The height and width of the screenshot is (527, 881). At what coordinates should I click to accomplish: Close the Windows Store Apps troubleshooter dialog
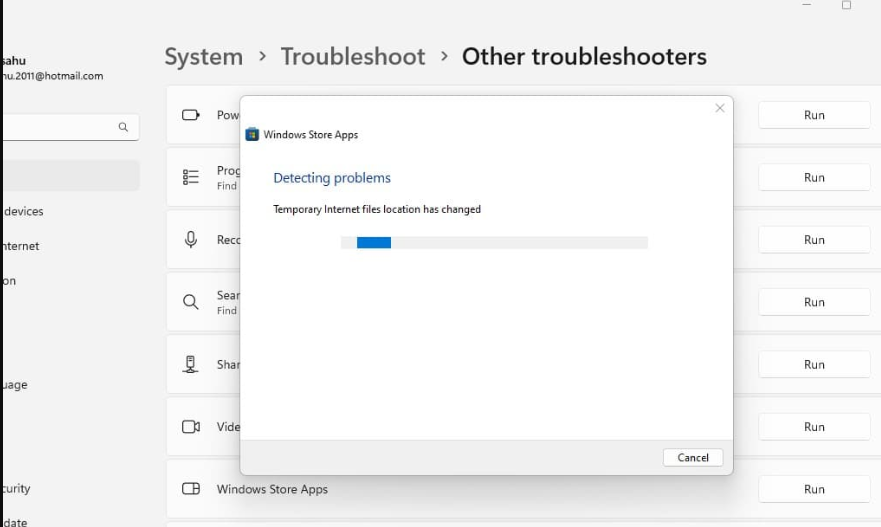720,108
